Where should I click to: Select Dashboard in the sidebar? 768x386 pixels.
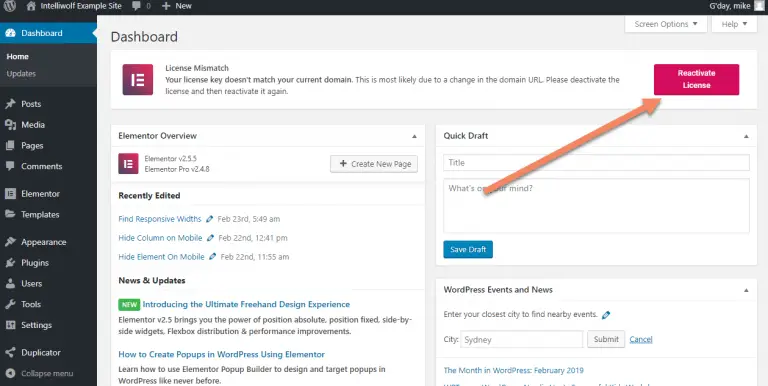coord(48,33)
